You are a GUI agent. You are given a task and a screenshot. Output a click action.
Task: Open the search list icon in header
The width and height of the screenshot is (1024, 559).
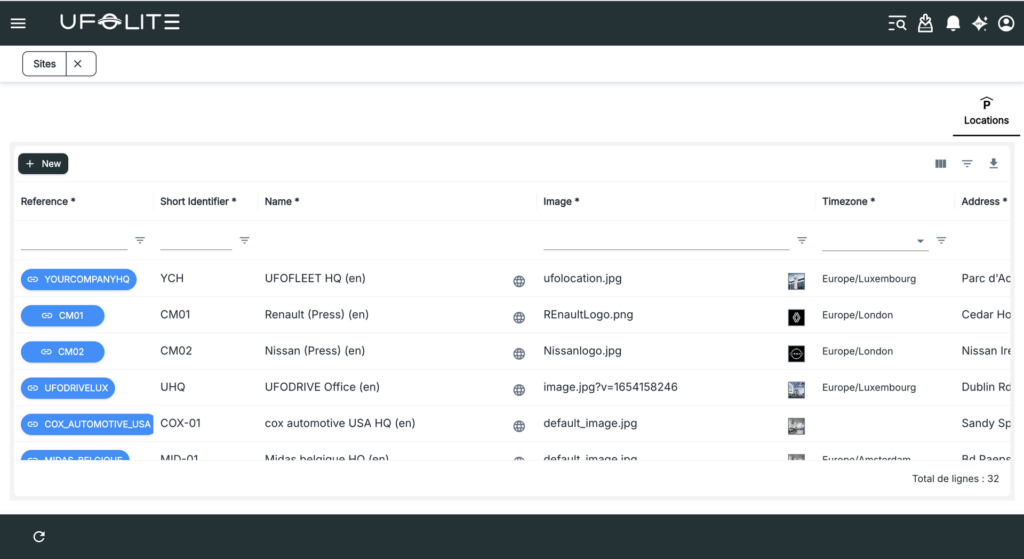[x=897, y=23]
